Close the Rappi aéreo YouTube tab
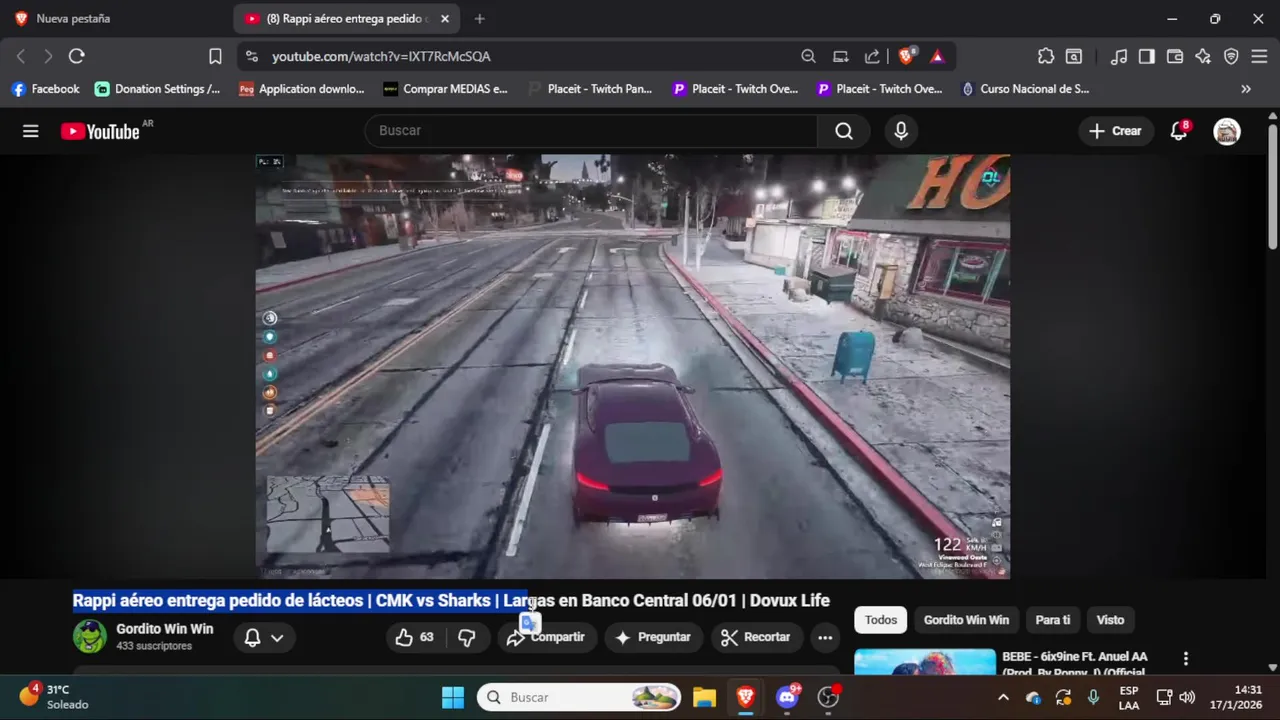The width and height of the screenshot is (1280, 720). tap(445, 19)
